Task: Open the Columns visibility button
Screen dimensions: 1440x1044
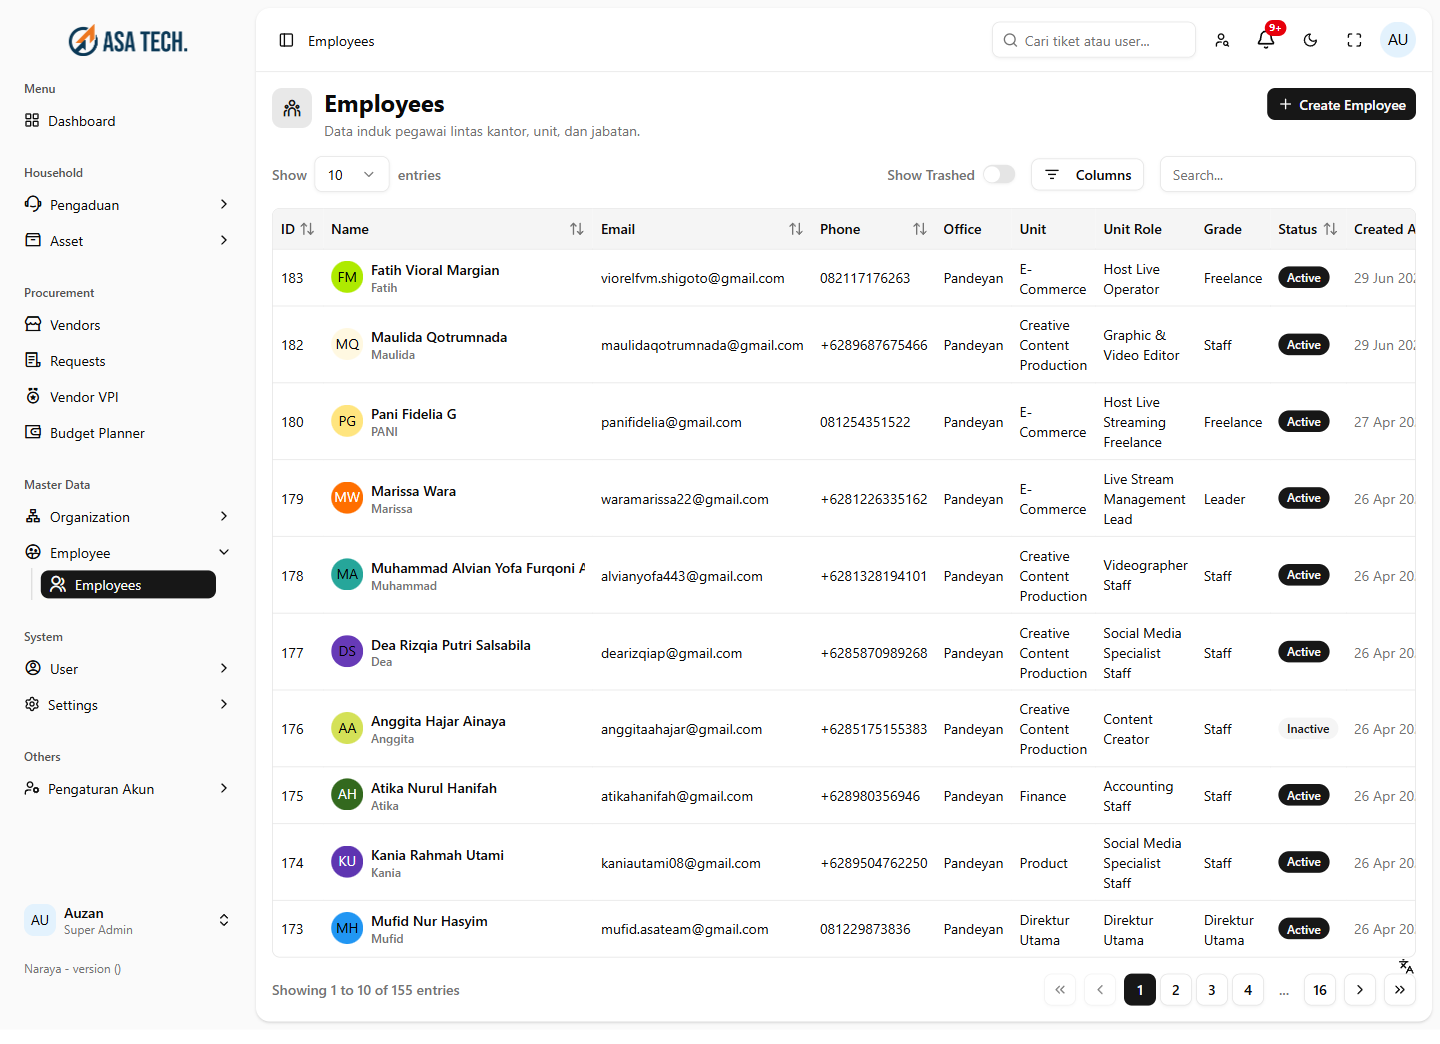Action: (1088, 175)
